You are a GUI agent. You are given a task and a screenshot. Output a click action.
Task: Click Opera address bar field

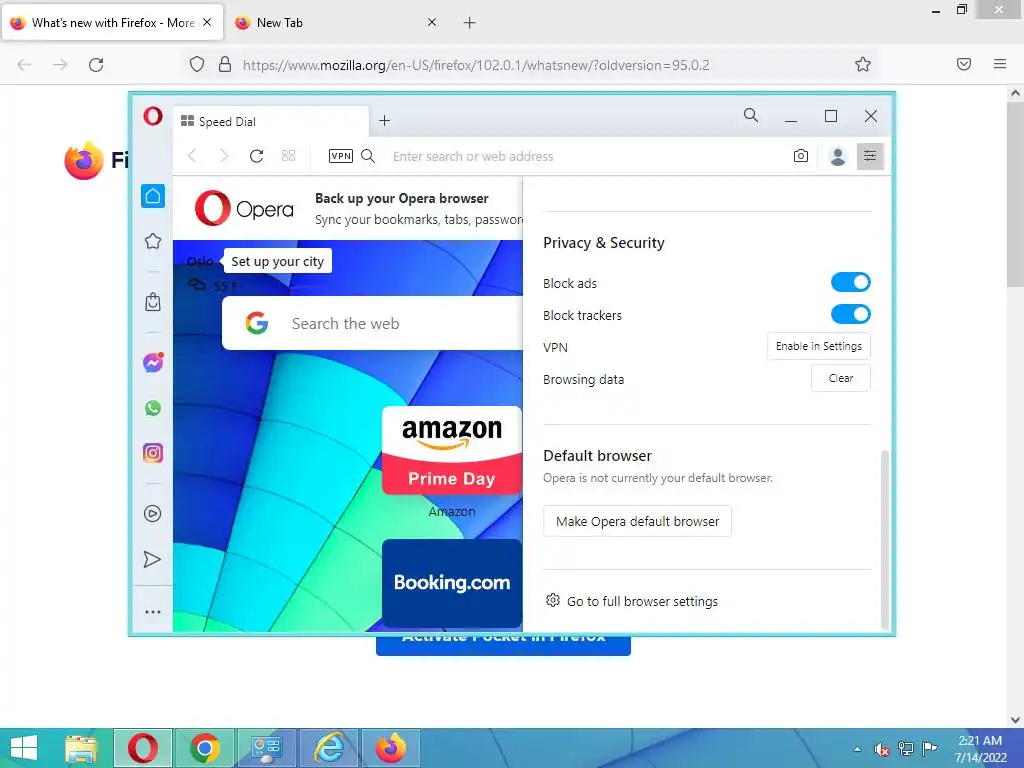click(x=588, y=156)
